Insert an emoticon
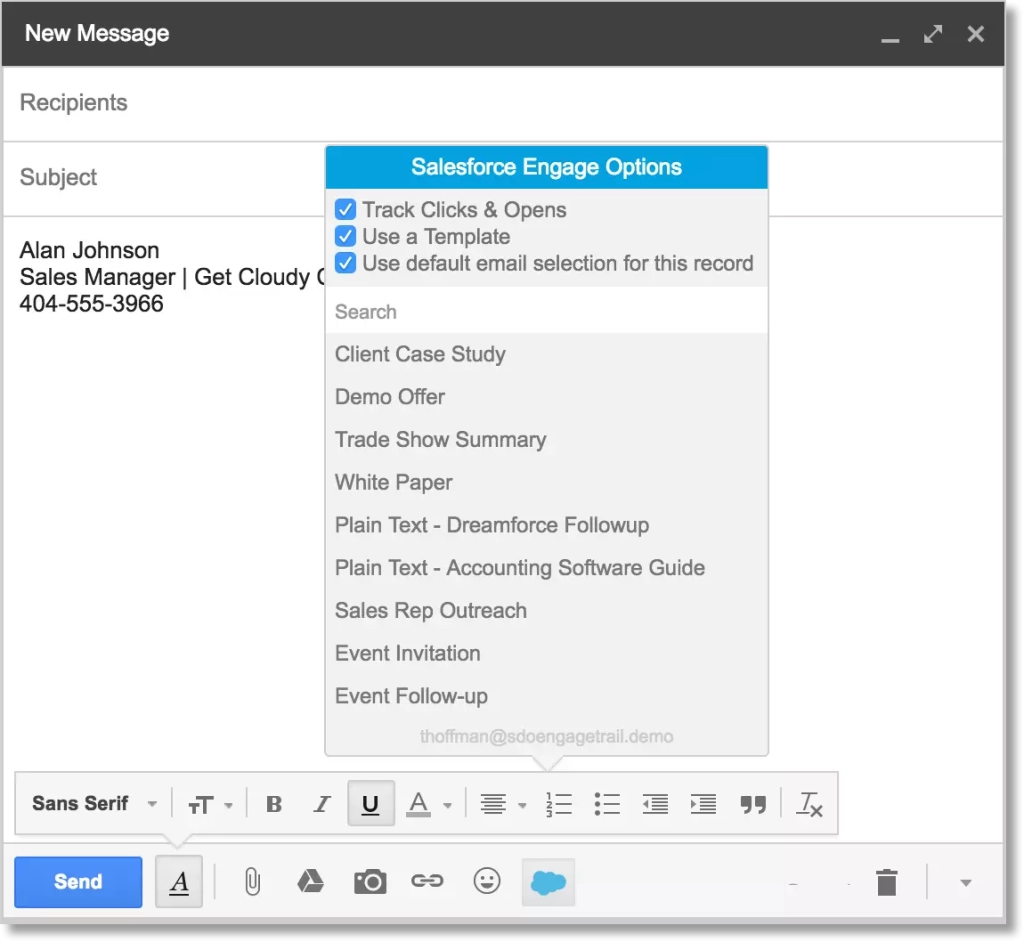Screen dimensions: 1024x942 [487, 882]
